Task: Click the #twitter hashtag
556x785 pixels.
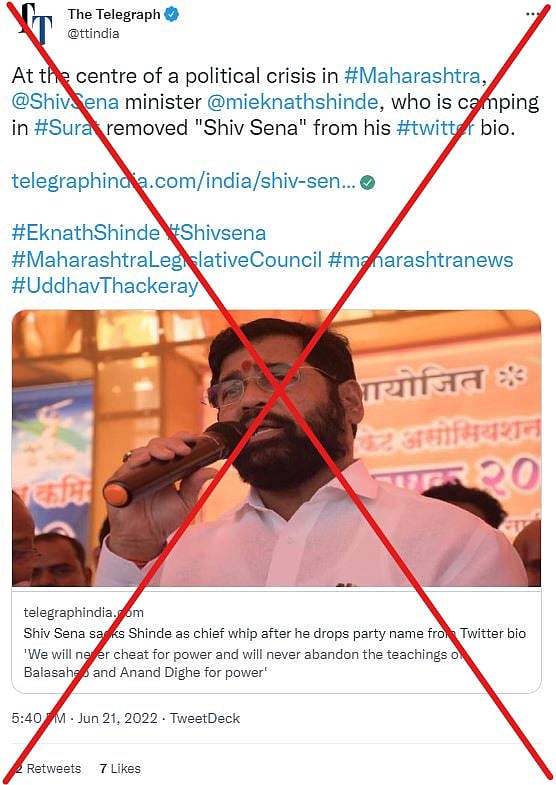Action: [x=435, y=128]
